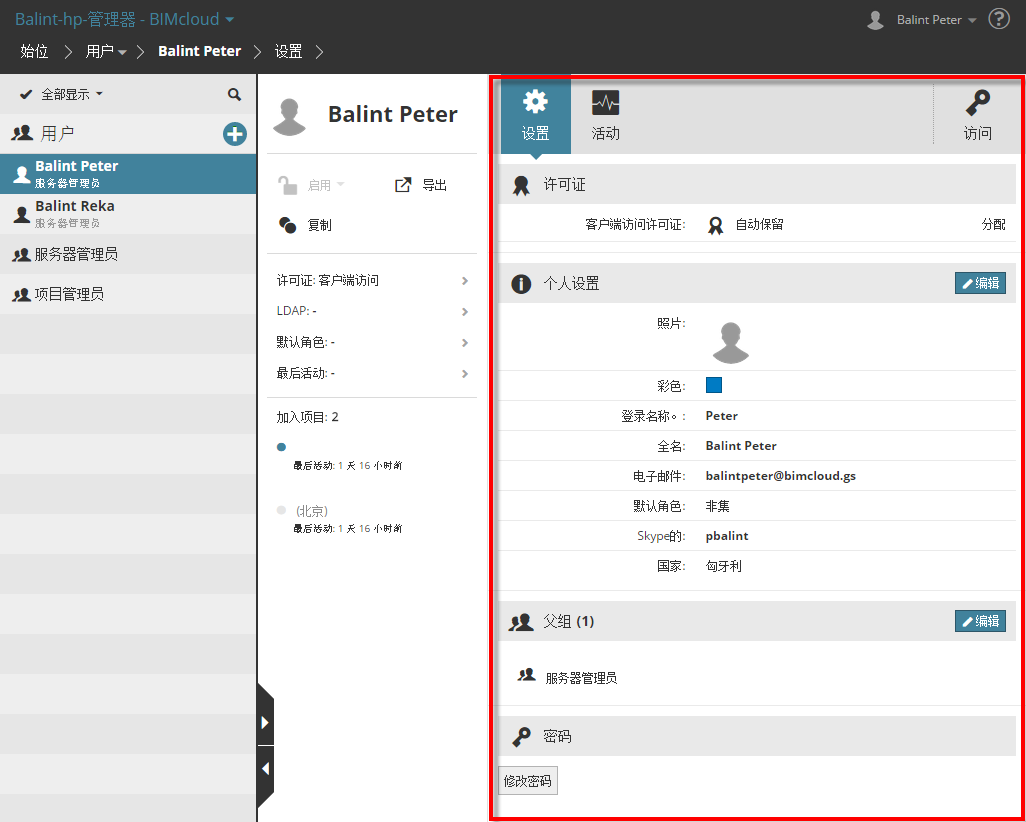The width and height of the screenshot is (1026, 822).
Task: Open the 访问 key tab
Action: point(978,116)
